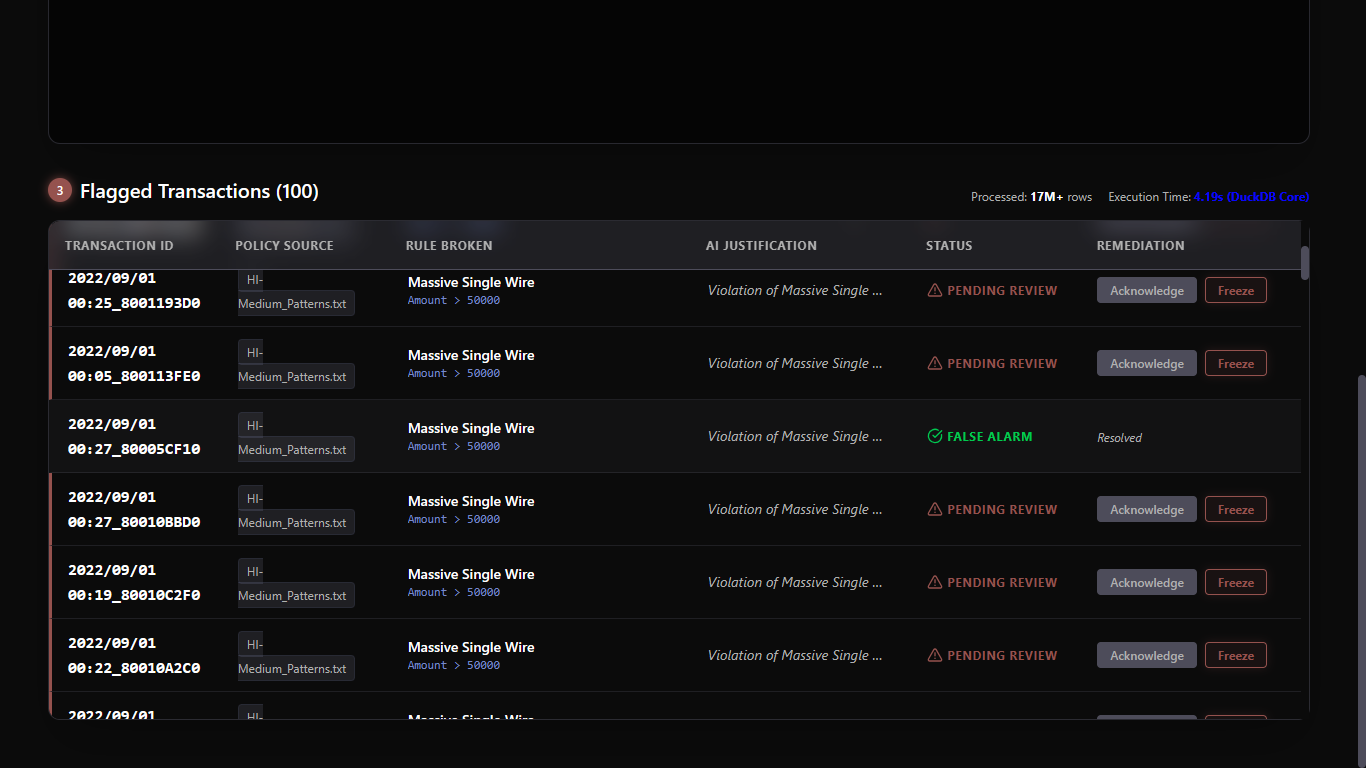Click the AI Justification column header
1366x768 pixels.
pos(761,246)
